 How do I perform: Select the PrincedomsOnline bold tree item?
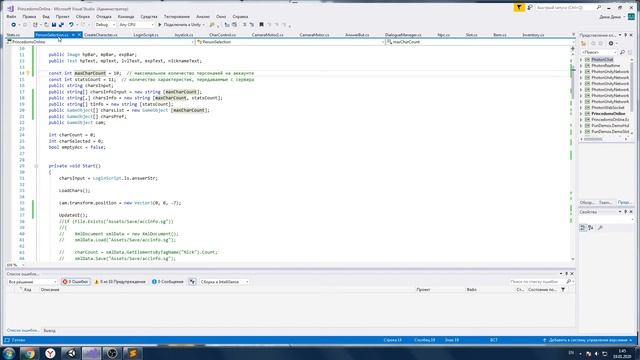(608, 113)
